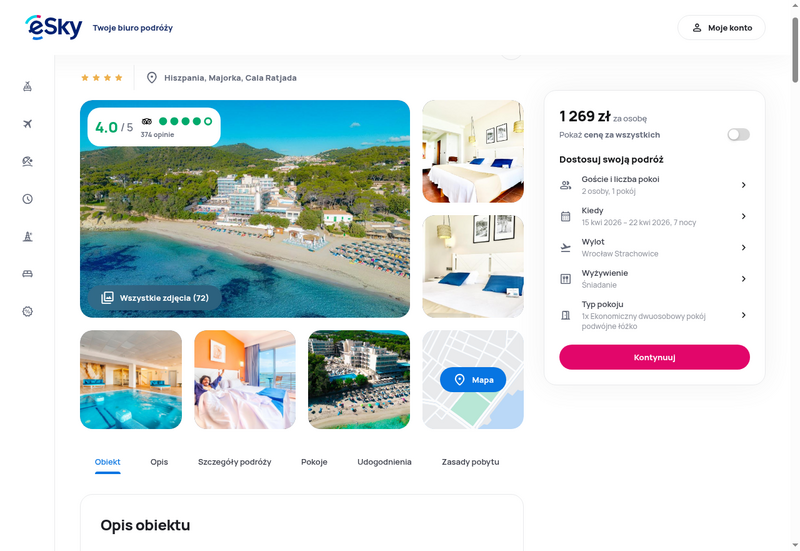The height and width of the screenshot is (551, 800).
Task: Expand the Typ pokoju room type row
Action: point(654,315)
